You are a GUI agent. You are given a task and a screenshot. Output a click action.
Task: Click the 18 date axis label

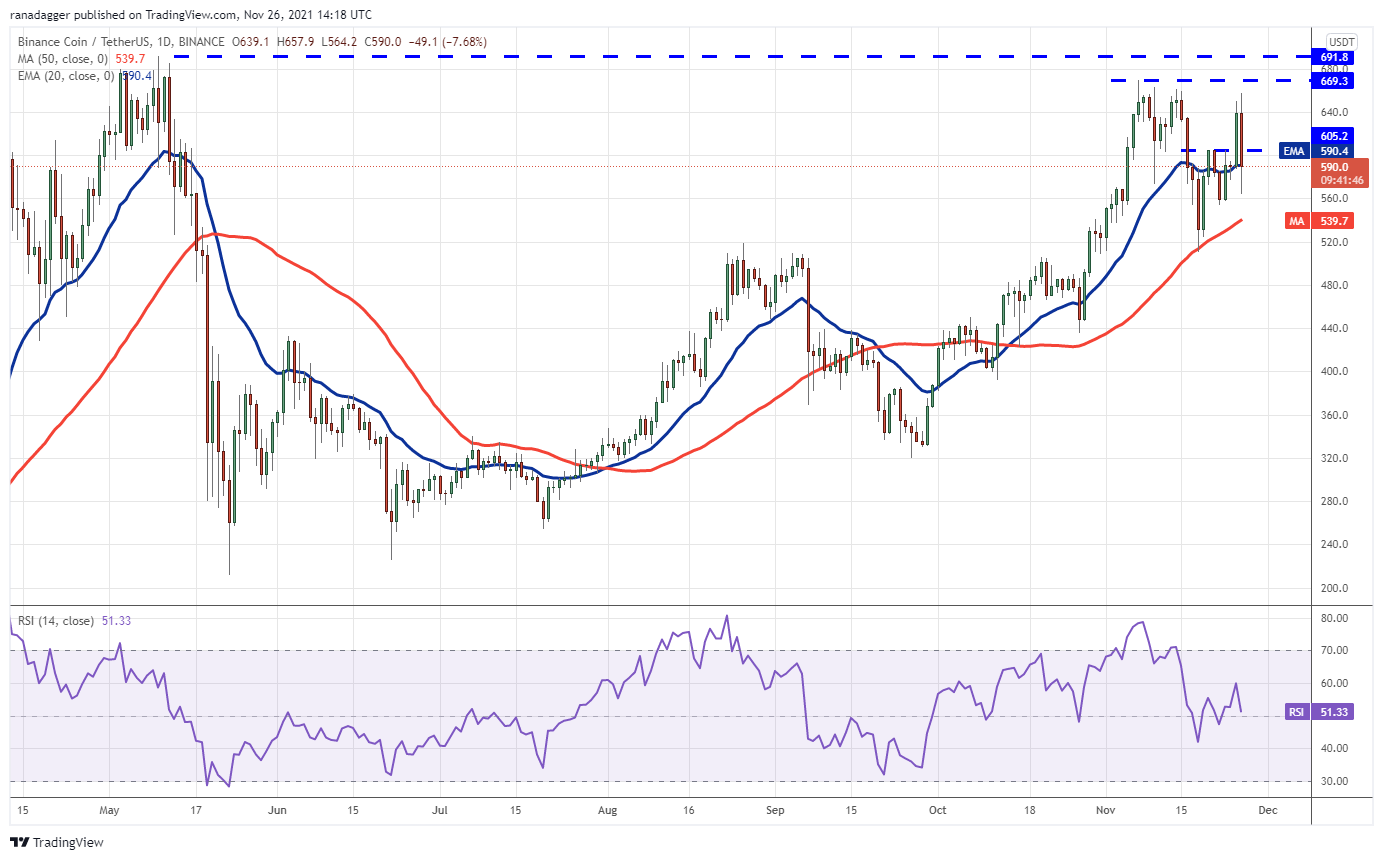[x=1029, y=810]
